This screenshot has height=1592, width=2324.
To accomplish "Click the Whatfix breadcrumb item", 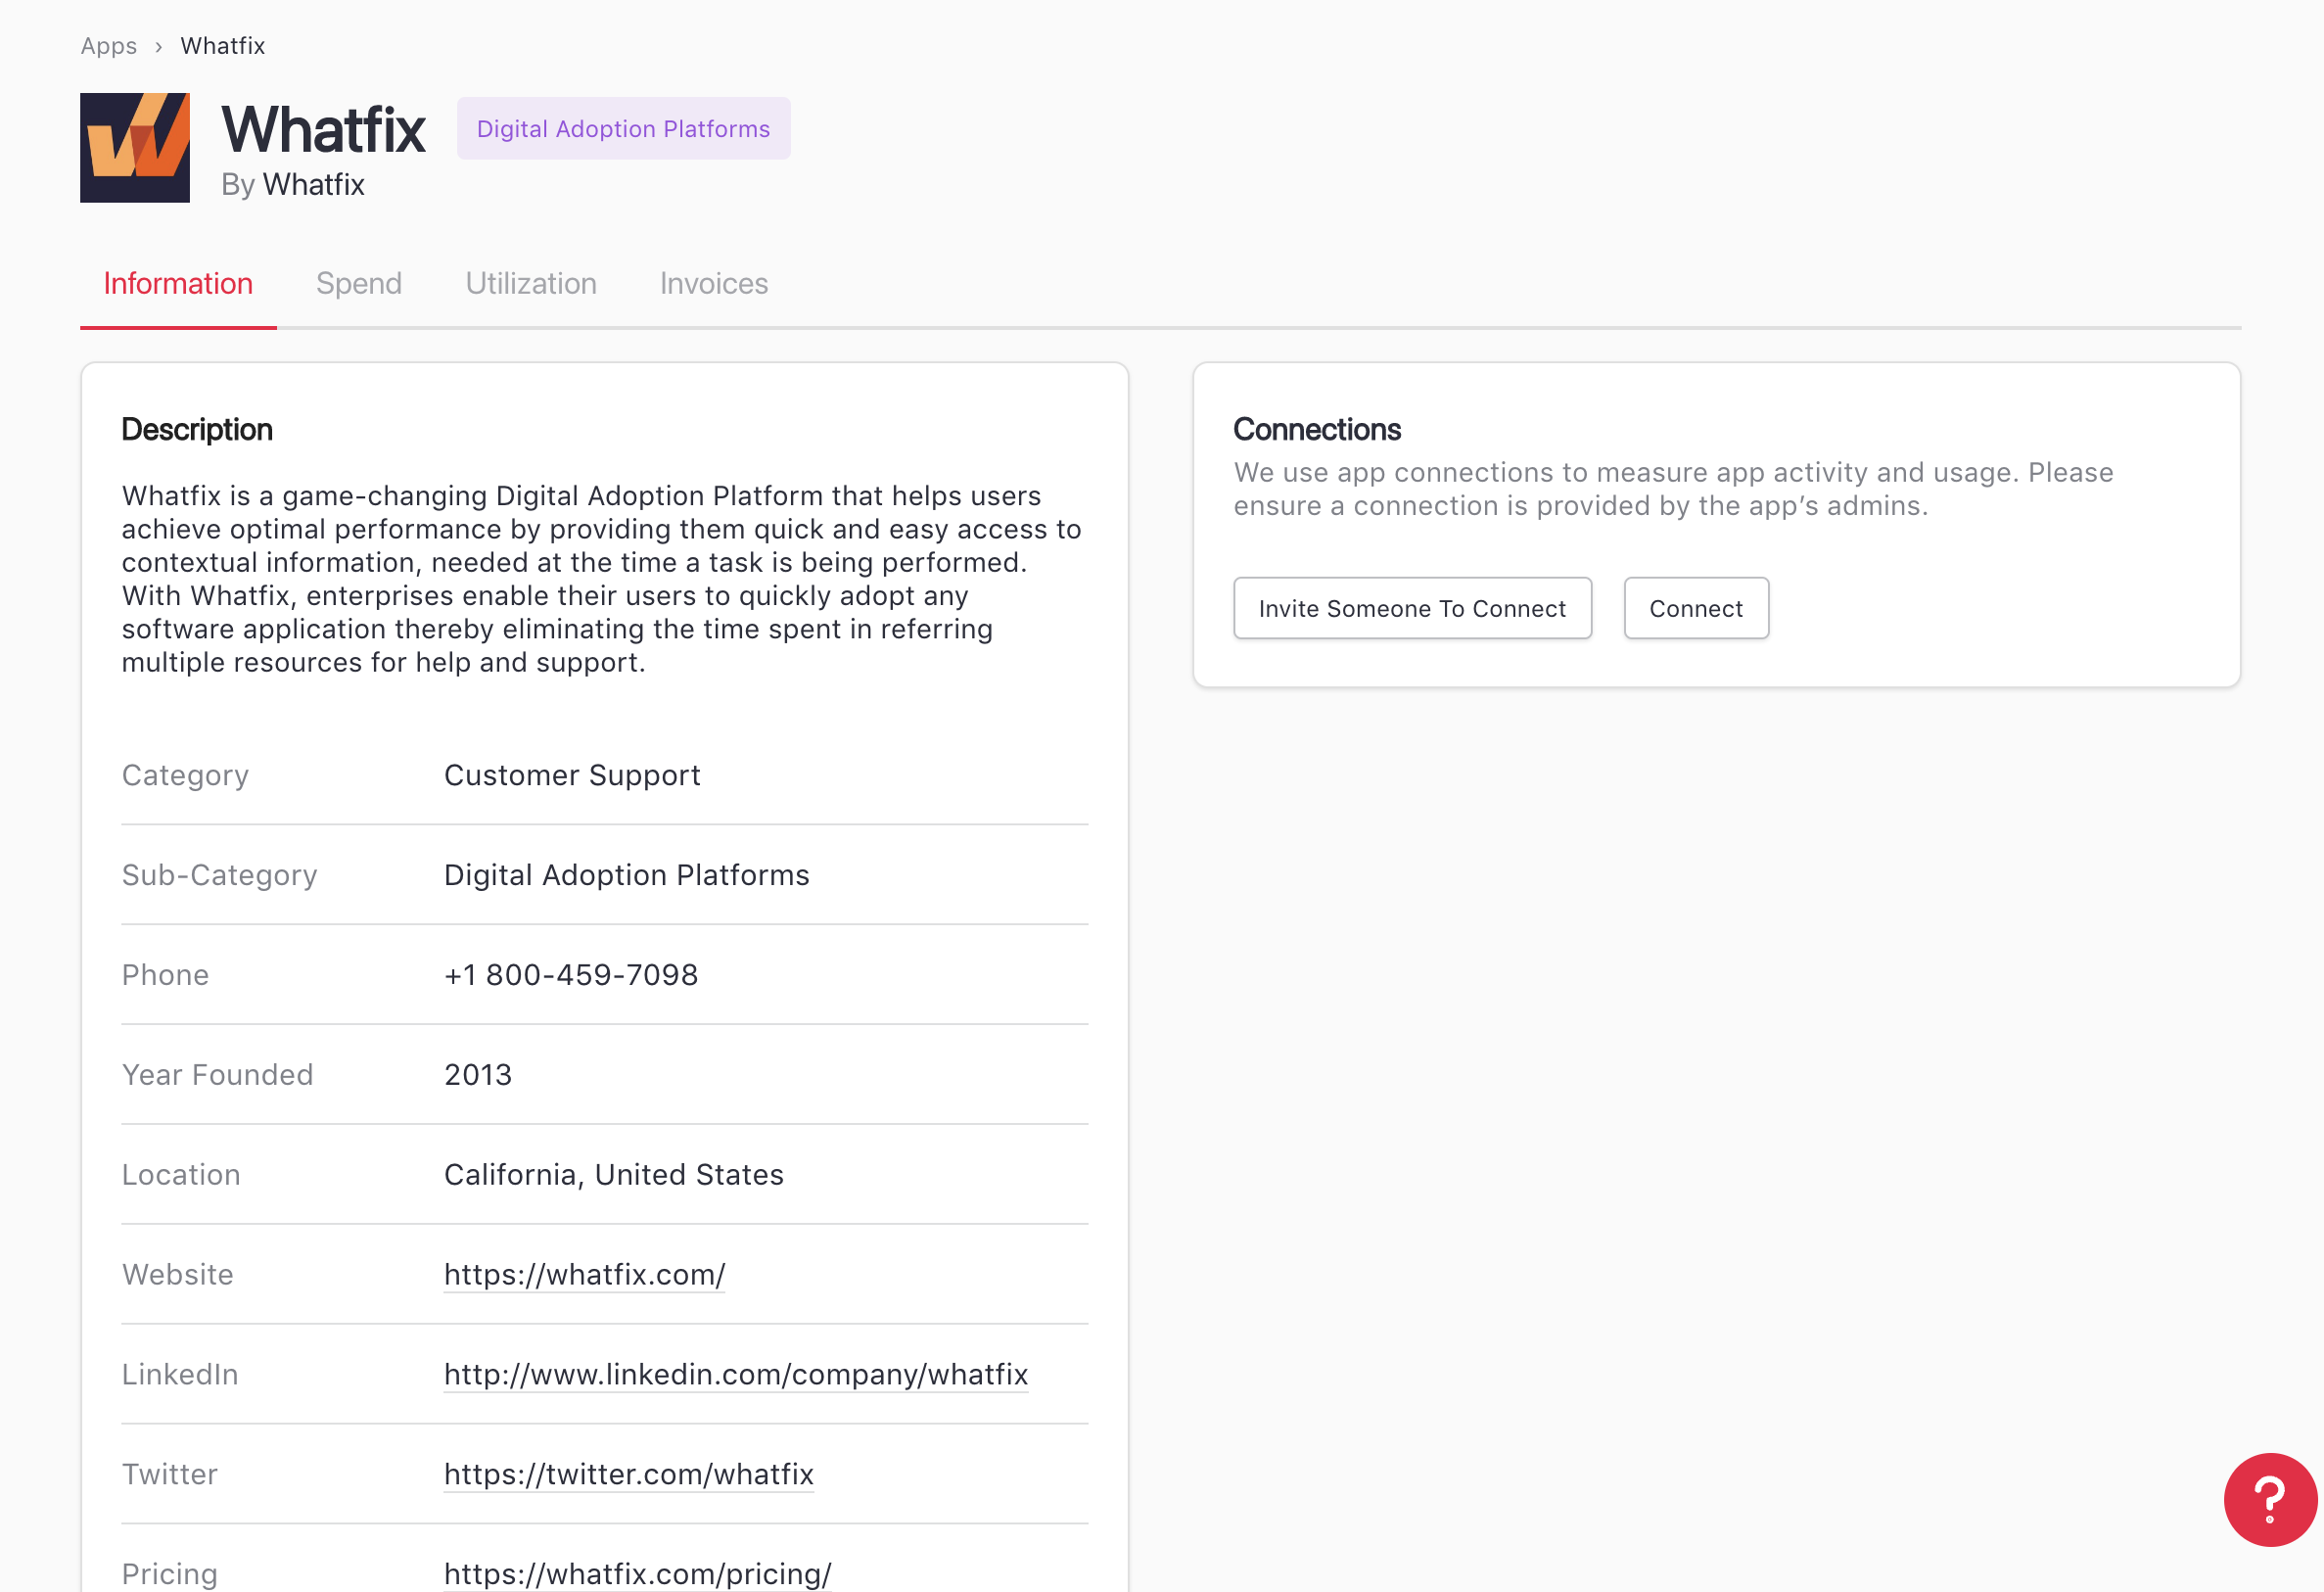I will click(x=222, y=46).
